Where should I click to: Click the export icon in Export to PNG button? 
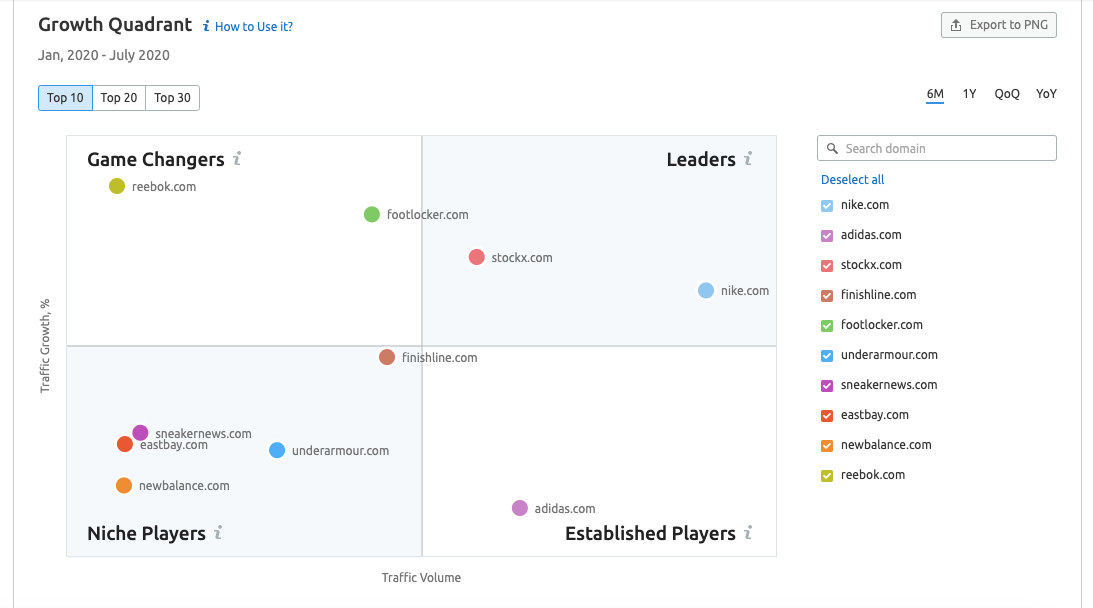[956, 24]
